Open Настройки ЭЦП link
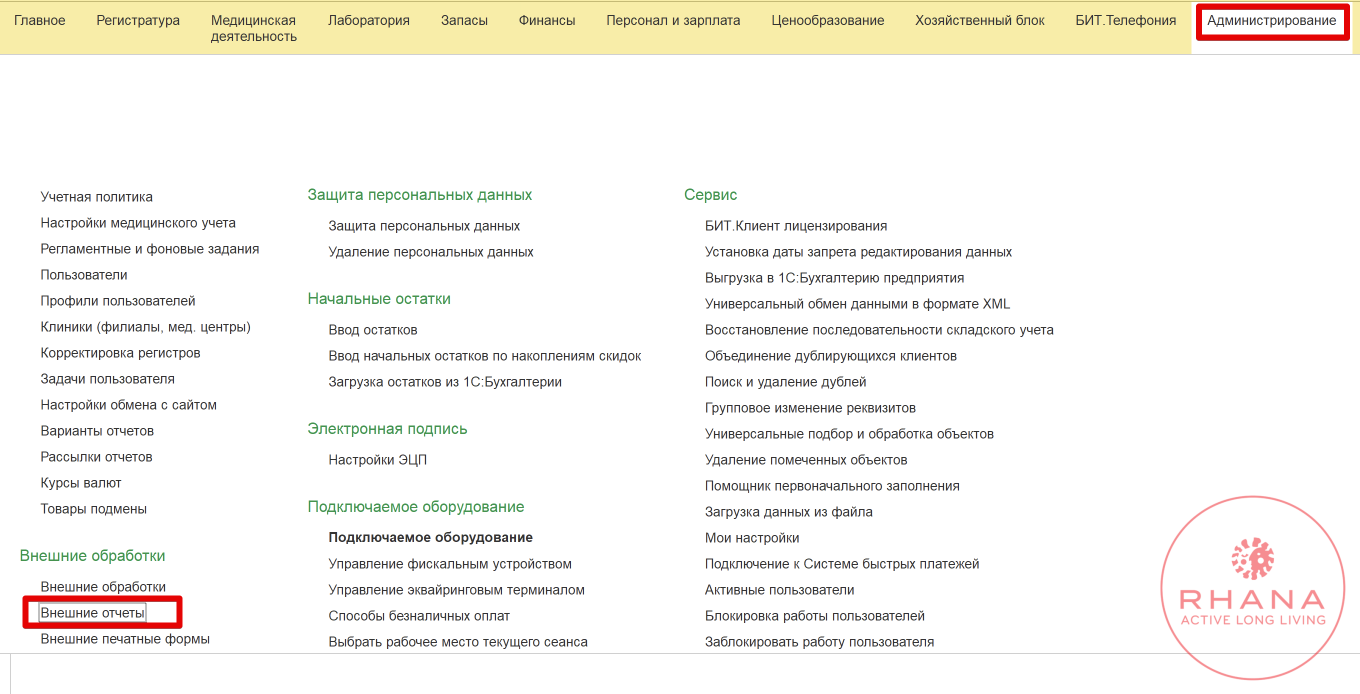The height and width of the screenshot is (694, 1360). [378, 460]
